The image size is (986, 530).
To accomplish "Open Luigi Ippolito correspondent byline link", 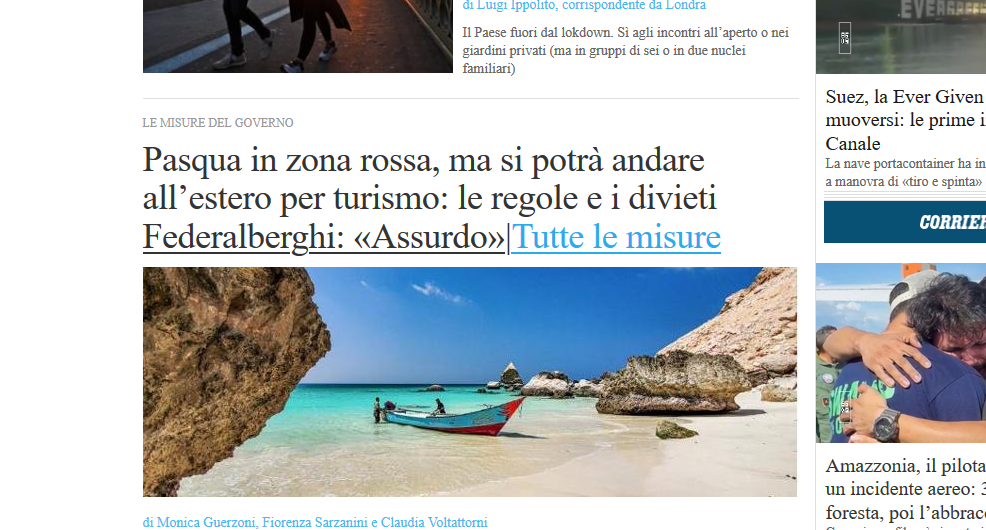I will (584, 6).
